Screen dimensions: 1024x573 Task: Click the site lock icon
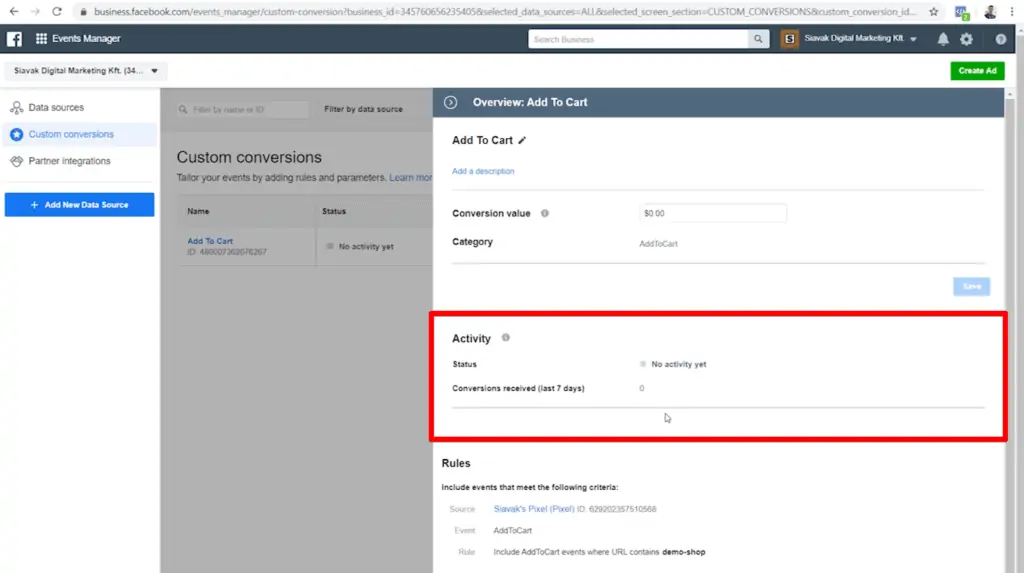coord(83,12)
